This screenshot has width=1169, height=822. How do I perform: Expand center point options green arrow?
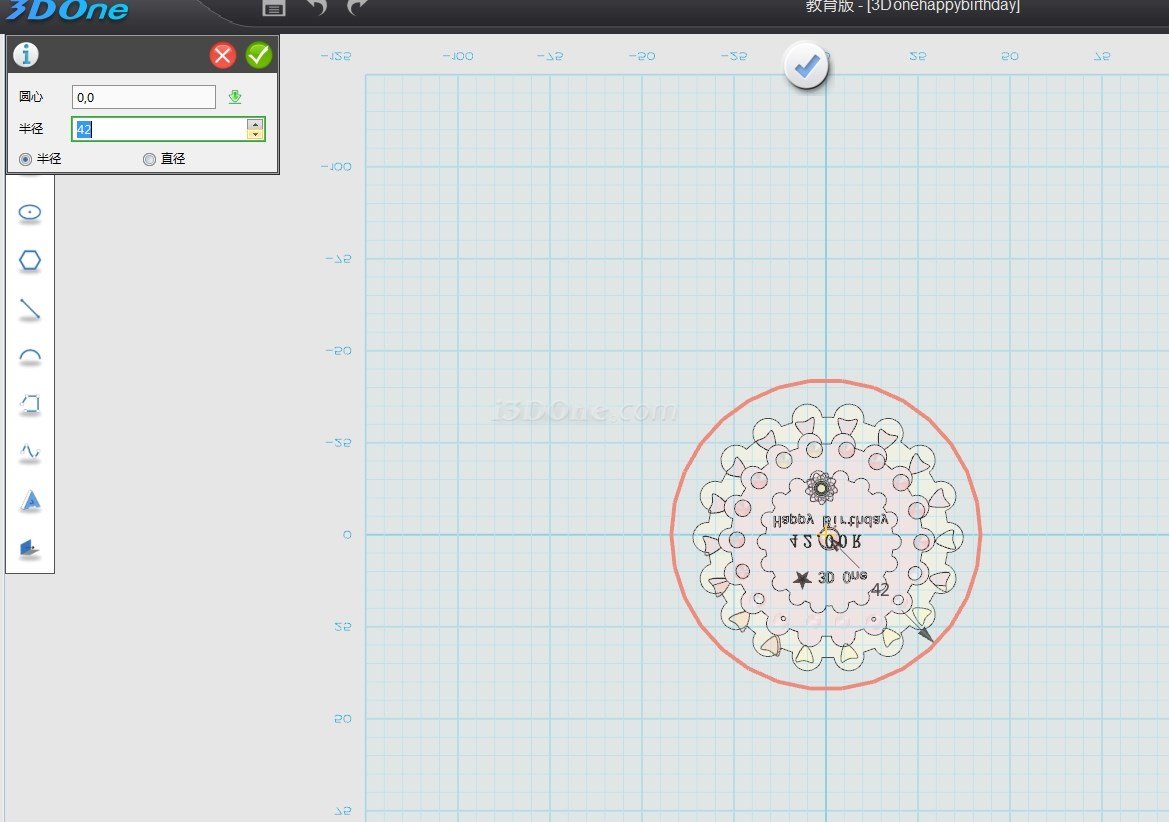(x=235, y=97)
